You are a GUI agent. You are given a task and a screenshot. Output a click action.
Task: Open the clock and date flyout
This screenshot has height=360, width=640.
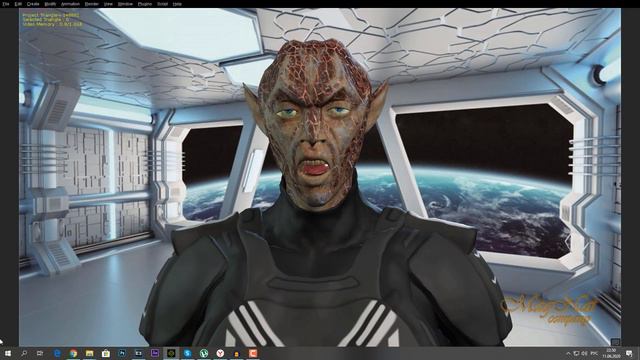click(611, 353)
